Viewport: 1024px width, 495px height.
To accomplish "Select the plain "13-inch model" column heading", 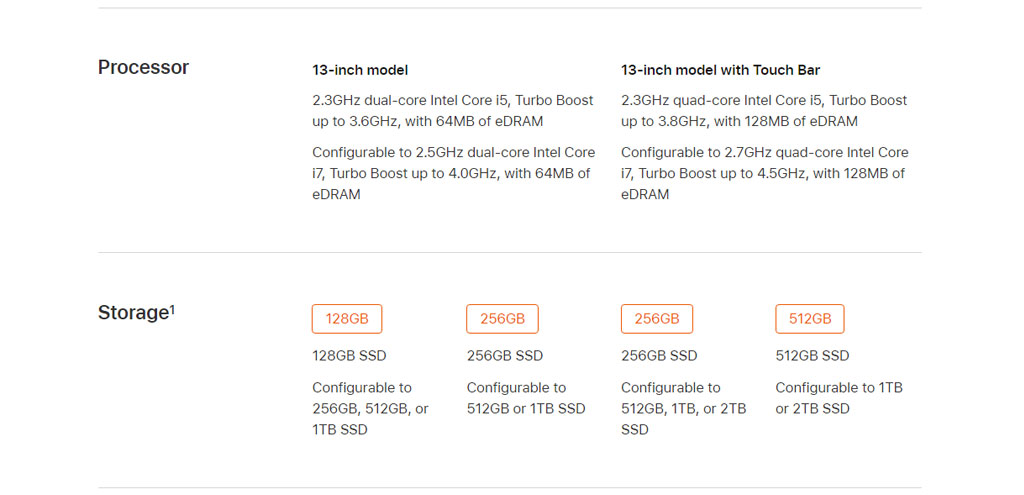I will [x=360, y=71].
